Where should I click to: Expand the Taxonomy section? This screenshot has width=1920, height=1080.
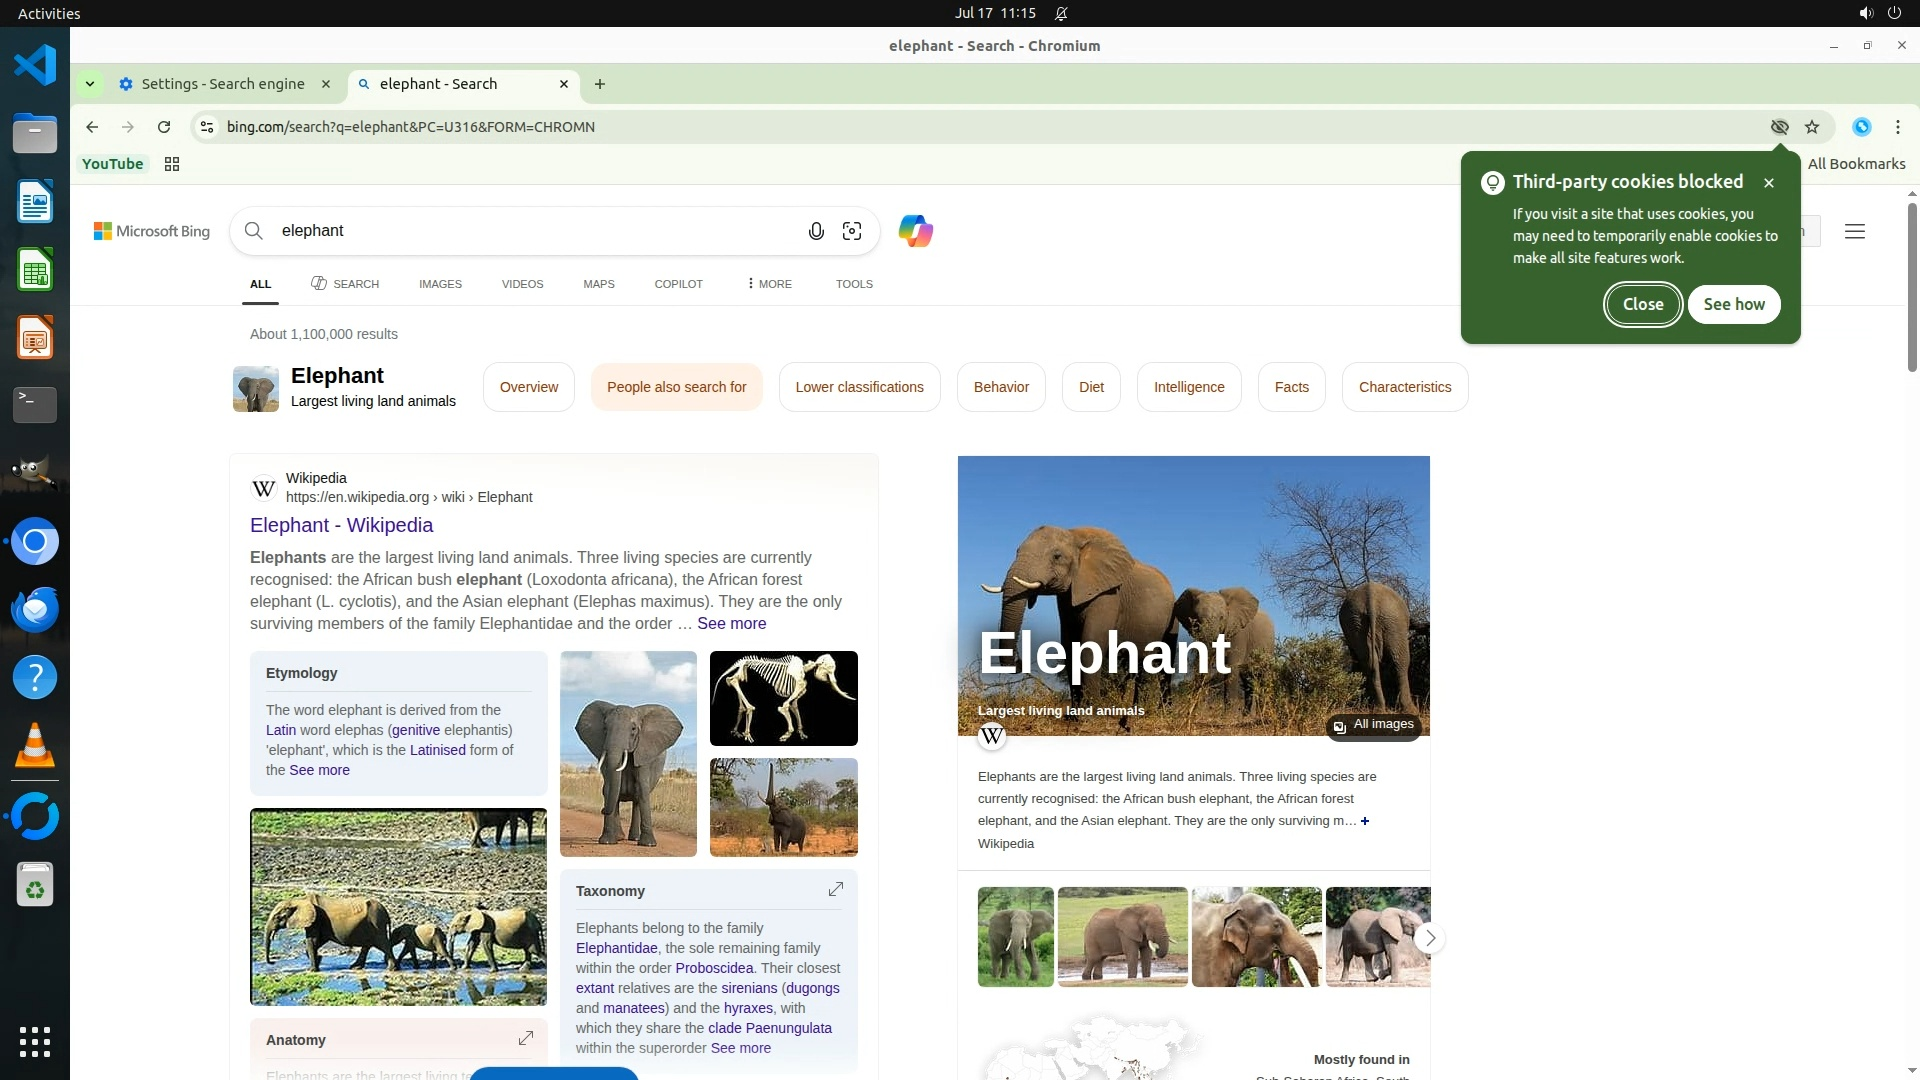(836, 889)
